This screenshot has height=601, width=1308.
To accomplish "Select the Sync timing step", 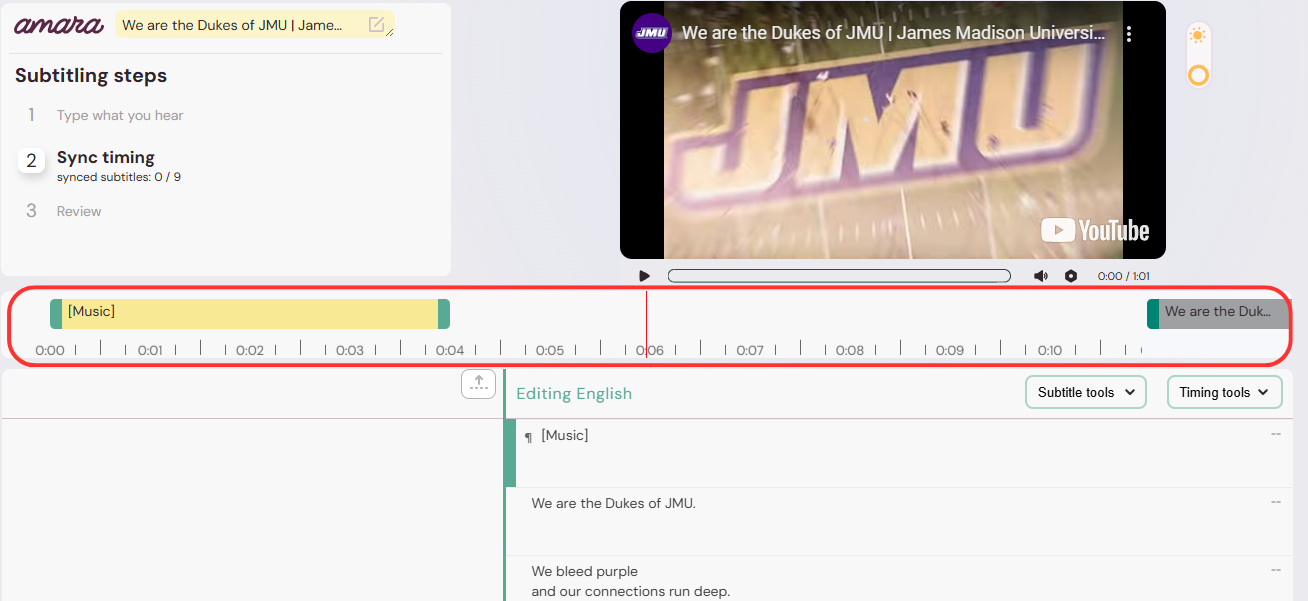I will [x=105, y=157].
